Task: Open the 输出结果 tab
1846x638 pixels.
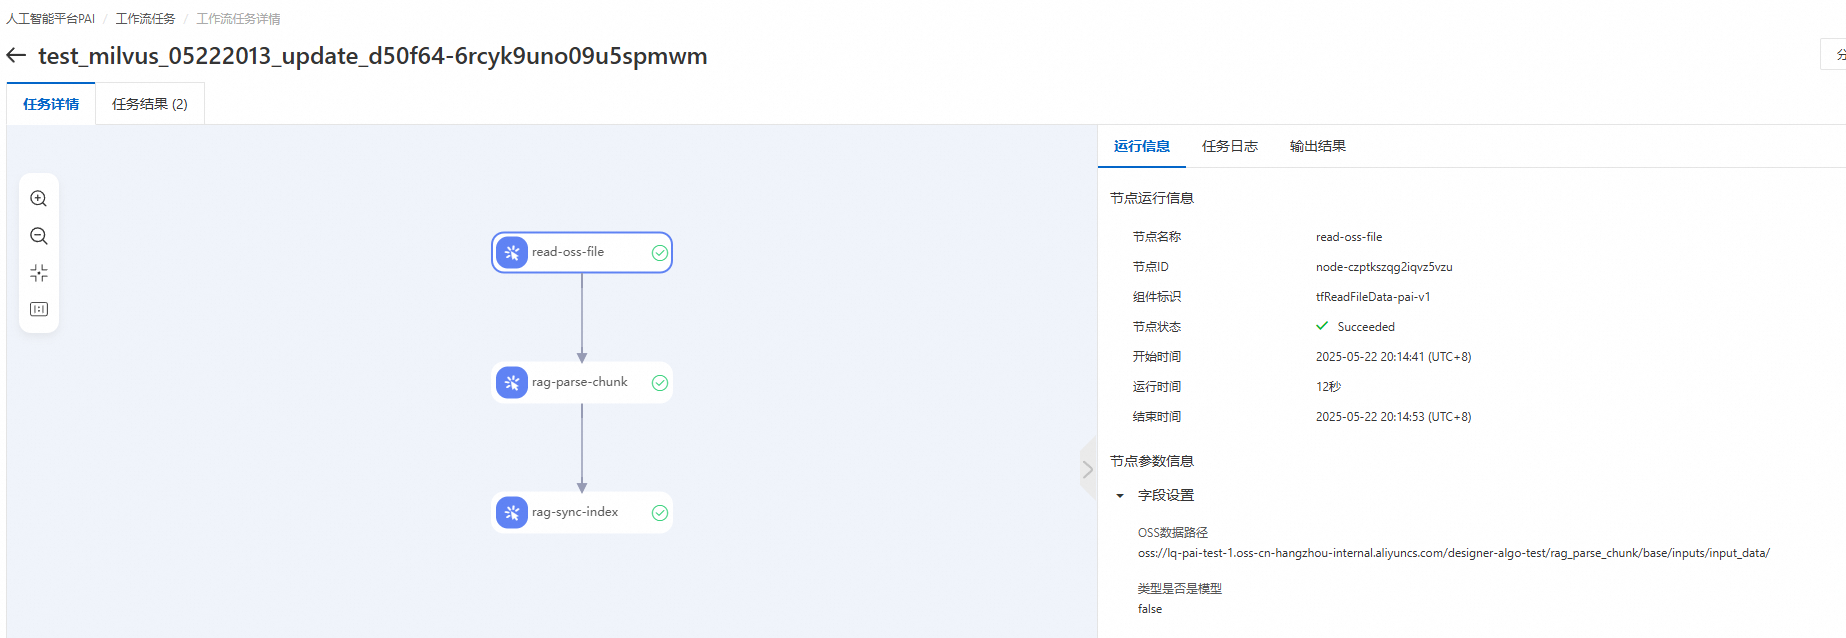Action: click(1318, 146)
